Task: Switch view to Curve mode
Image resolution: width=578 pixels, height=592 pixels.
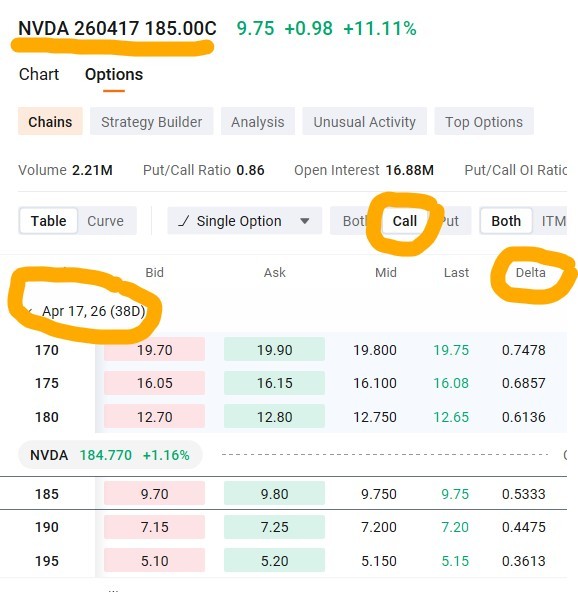Action: pos(105,221)
